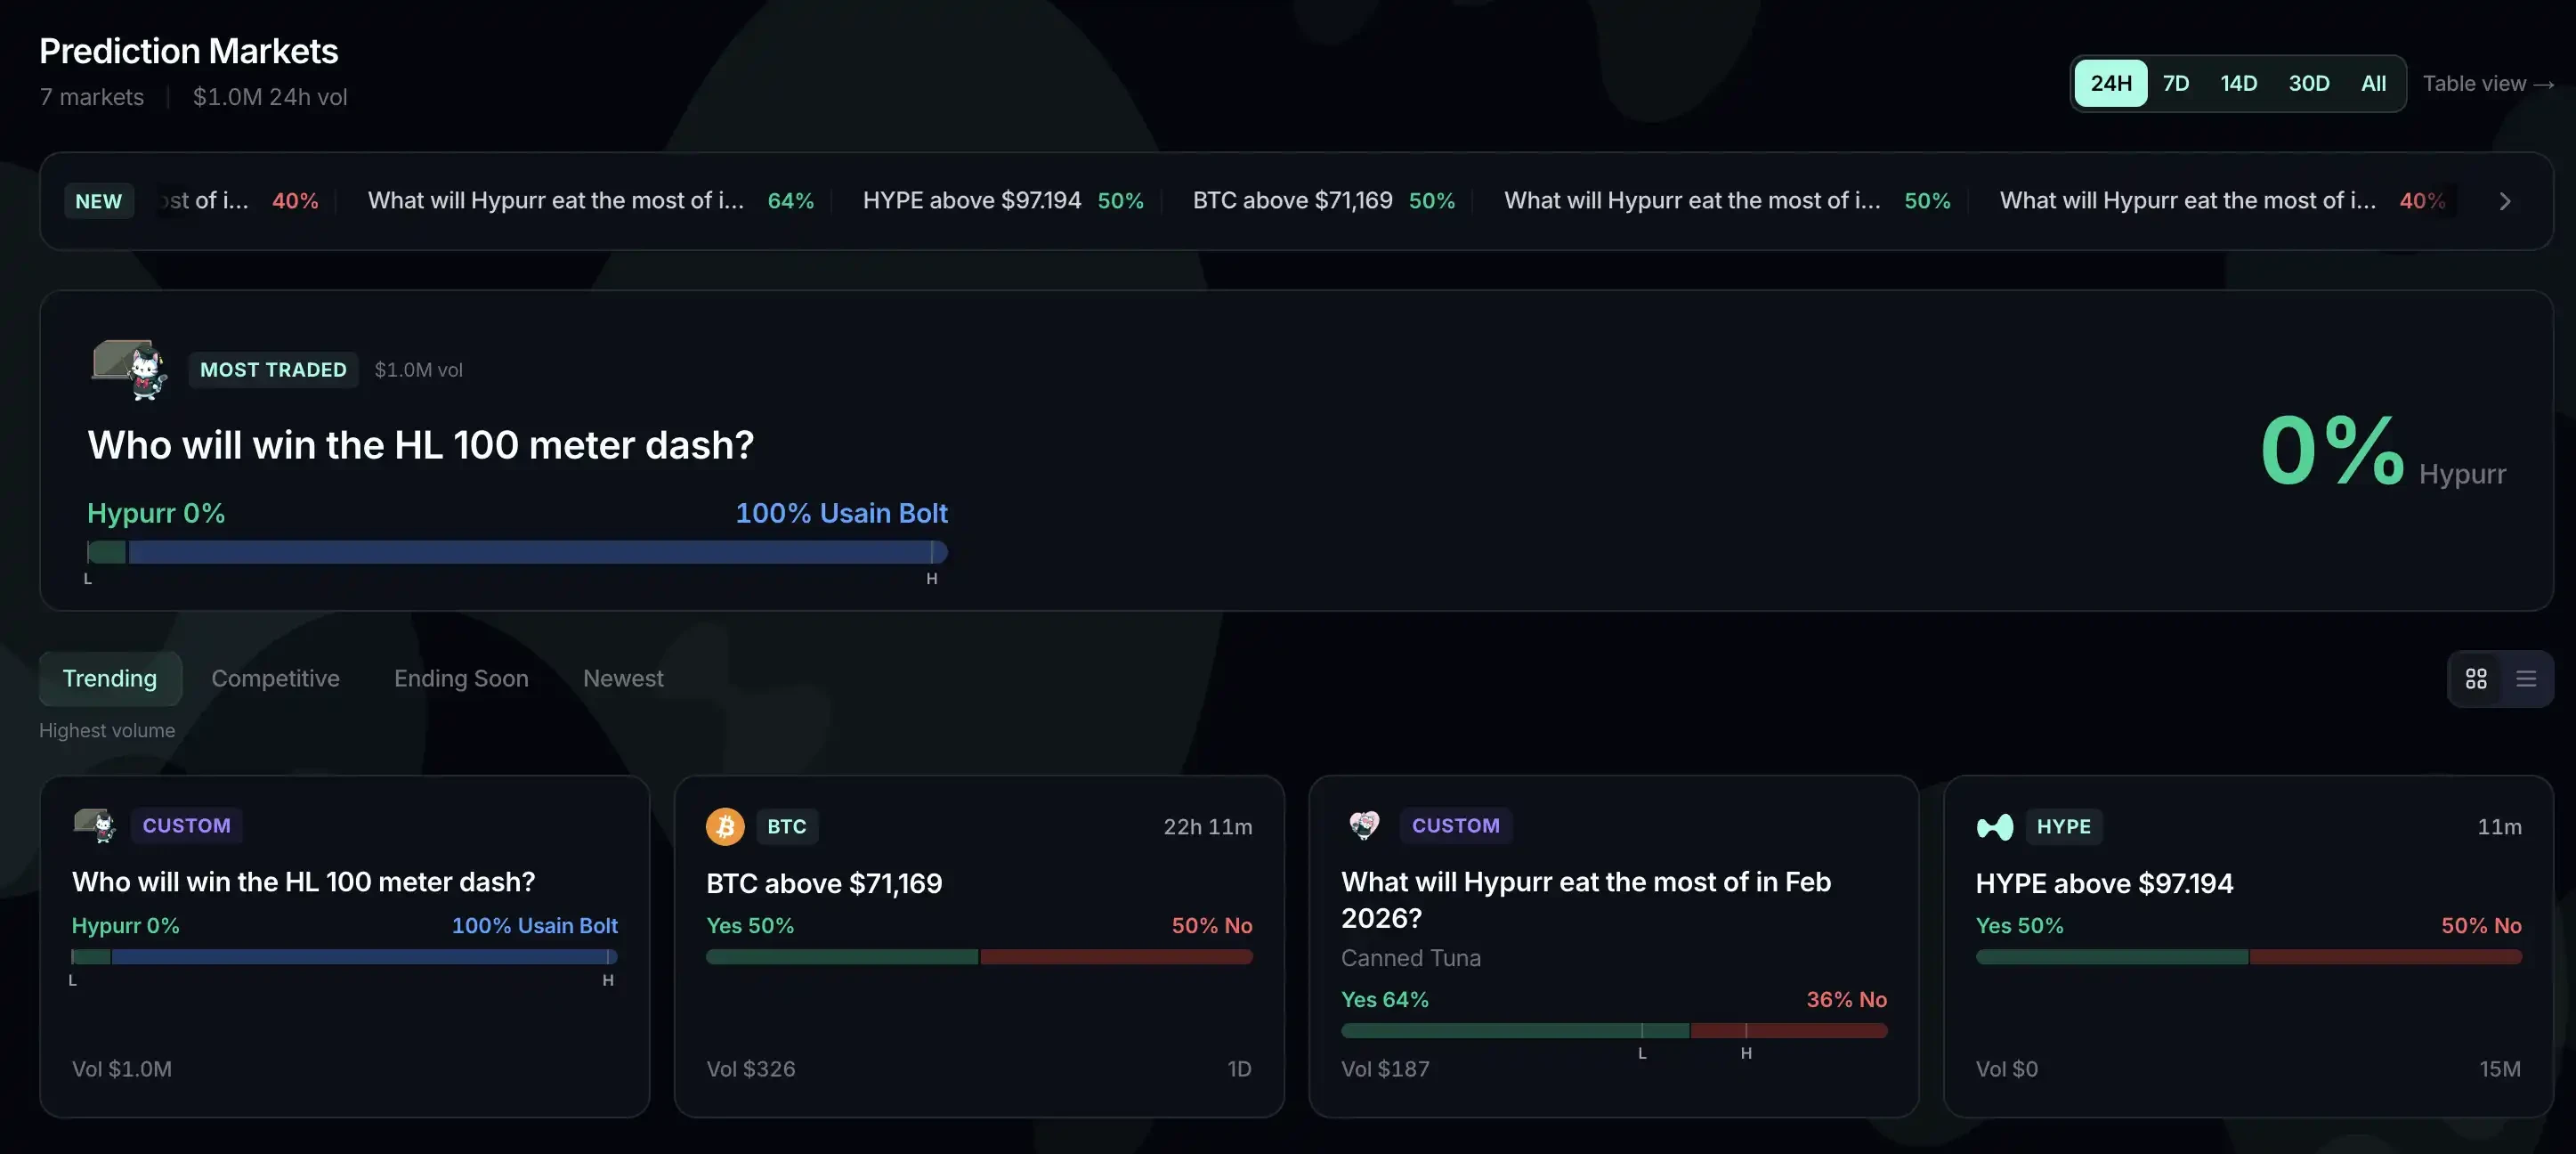Switch to the Competitive tab
This screenshot has height=1154, width=2576.
click(x=275, y=678)
